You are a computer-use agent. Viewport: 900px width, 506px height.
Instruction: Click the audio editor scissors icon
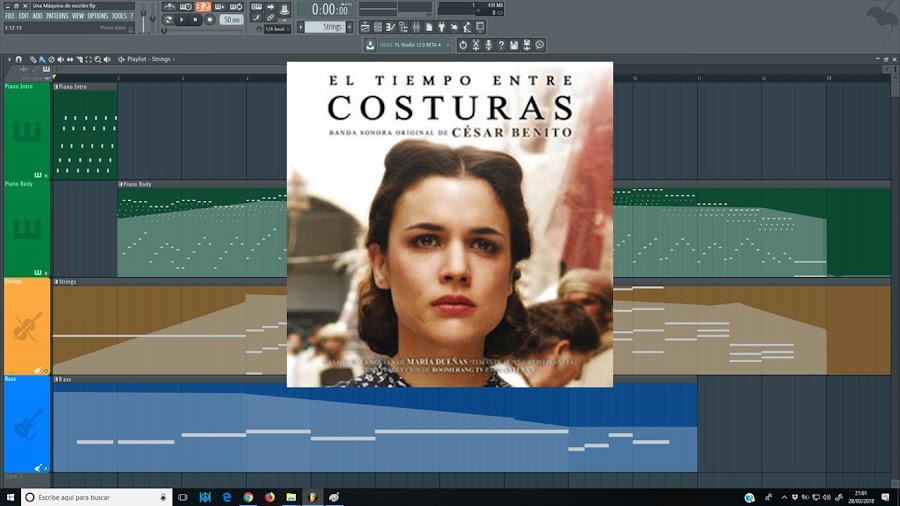point(476,45)
